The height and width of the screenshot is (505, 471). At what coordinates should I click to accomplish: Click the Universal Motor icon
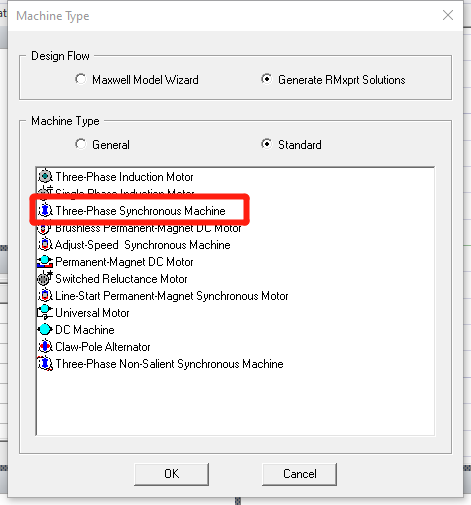click(x=45, y=313)
